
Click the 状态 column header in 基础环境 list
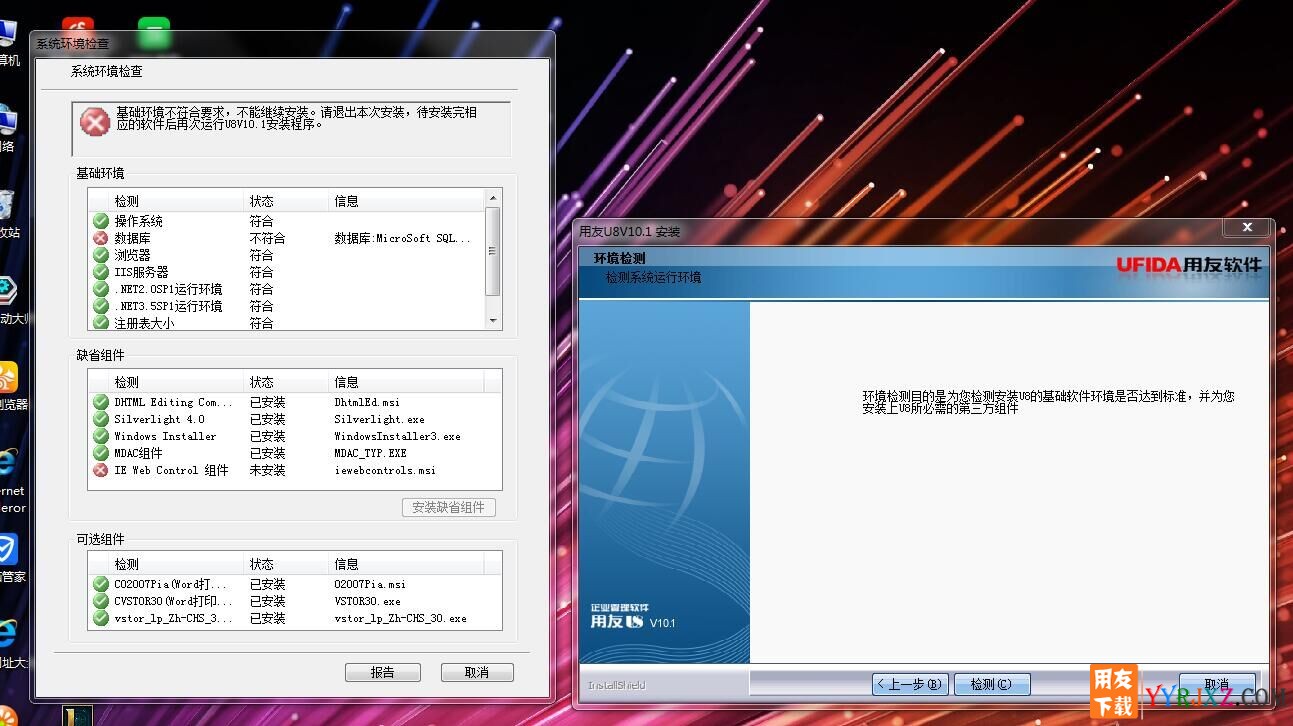click(287, 201)
